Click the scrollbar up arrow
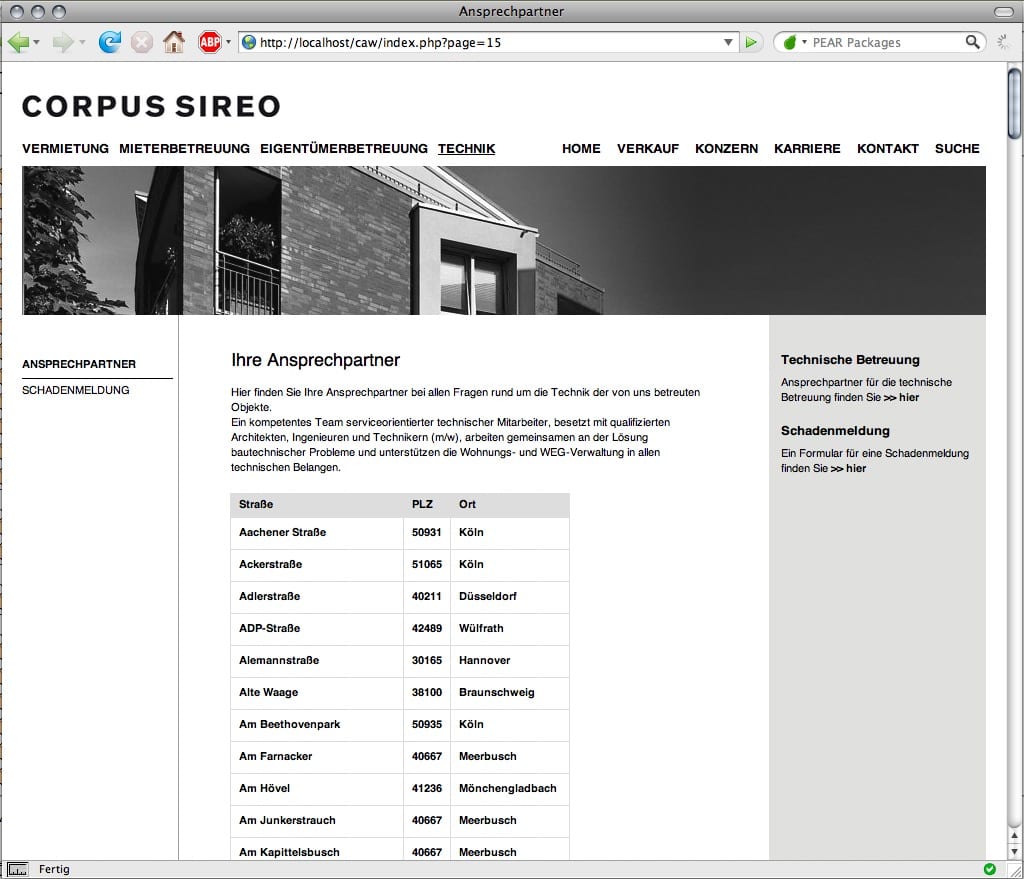Screen dimensions: 1024x879 point(1014,835)
